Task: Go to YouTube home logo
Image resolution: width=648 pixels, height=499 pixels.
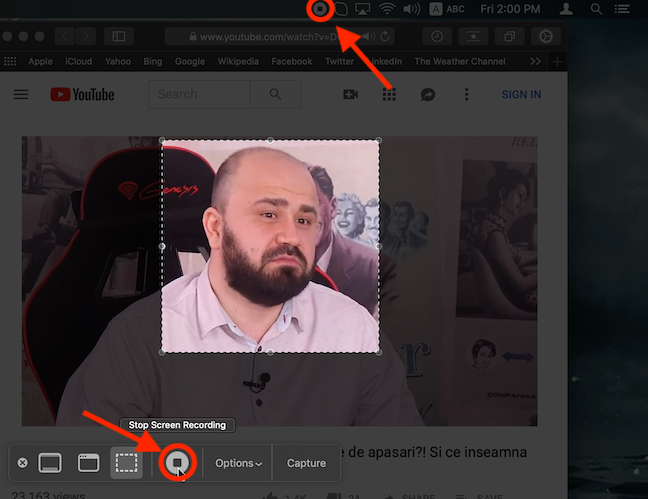Action: 82,94
